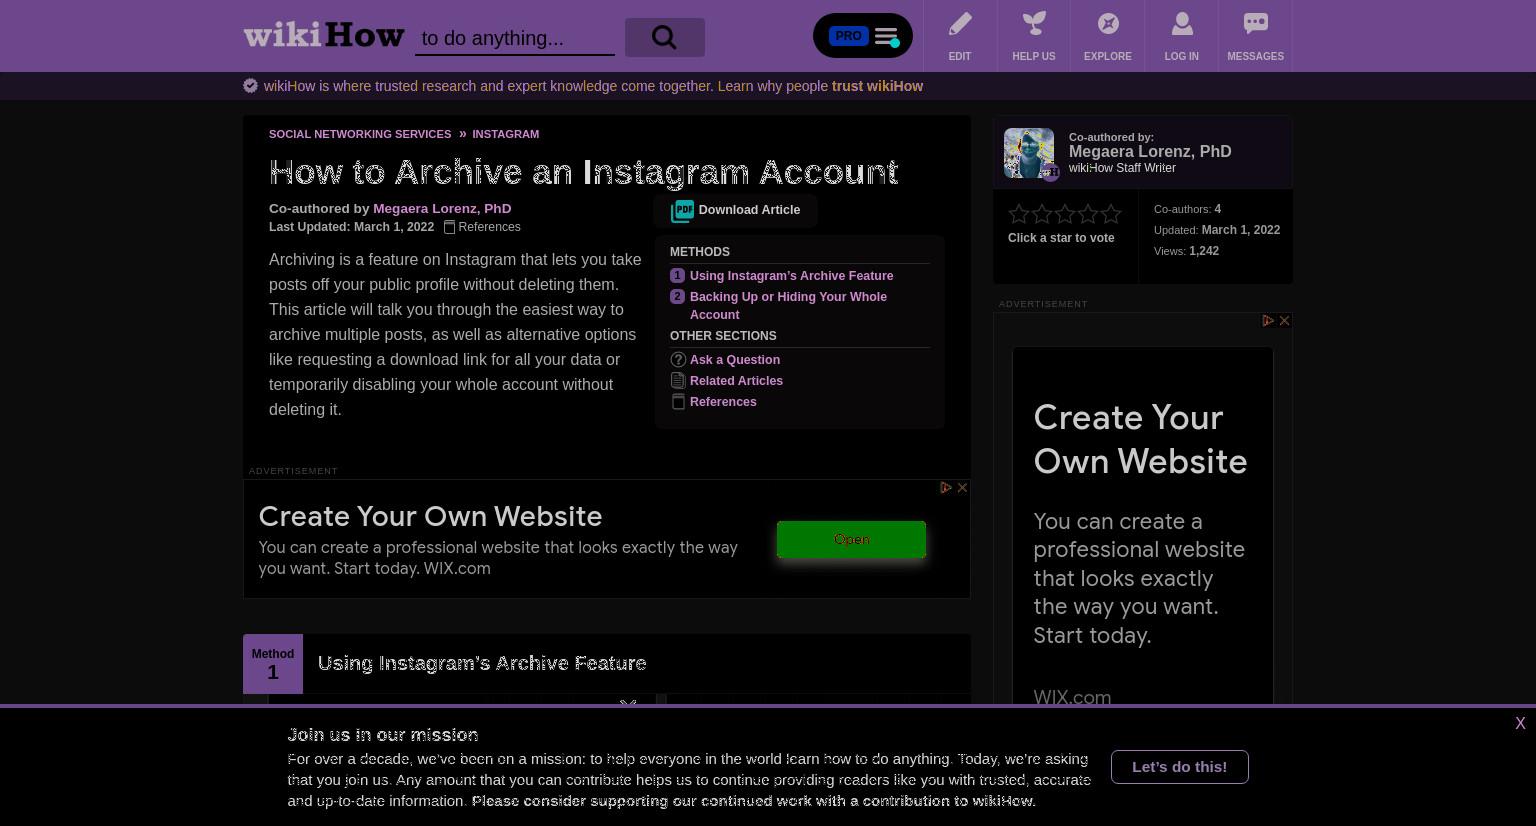Open Social Networking Services breadcrumb
Image resolution: width=1536 pixels, height=826 pixels.
(x=360, y=134)
